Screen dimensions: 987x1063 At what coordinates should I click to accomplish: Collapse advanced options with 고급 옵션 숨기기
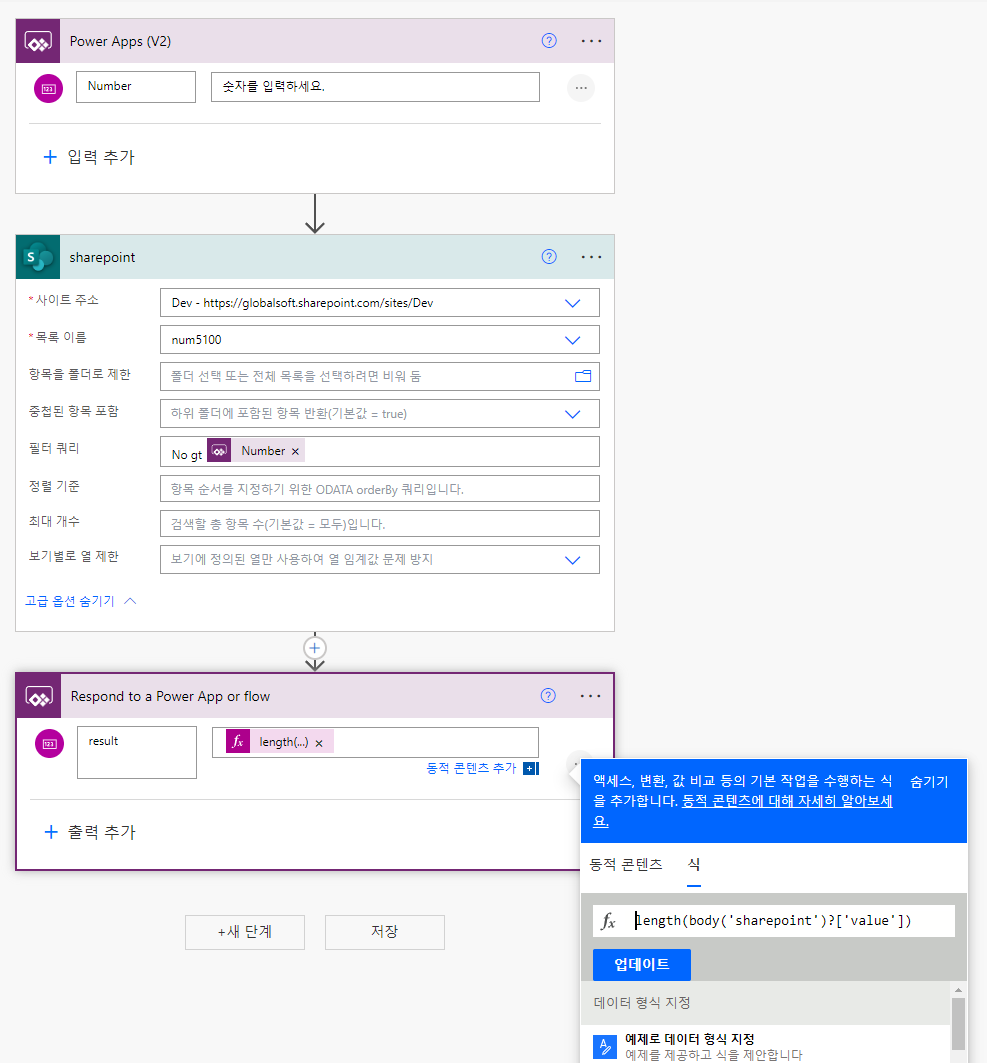click(x=81, y=601)
